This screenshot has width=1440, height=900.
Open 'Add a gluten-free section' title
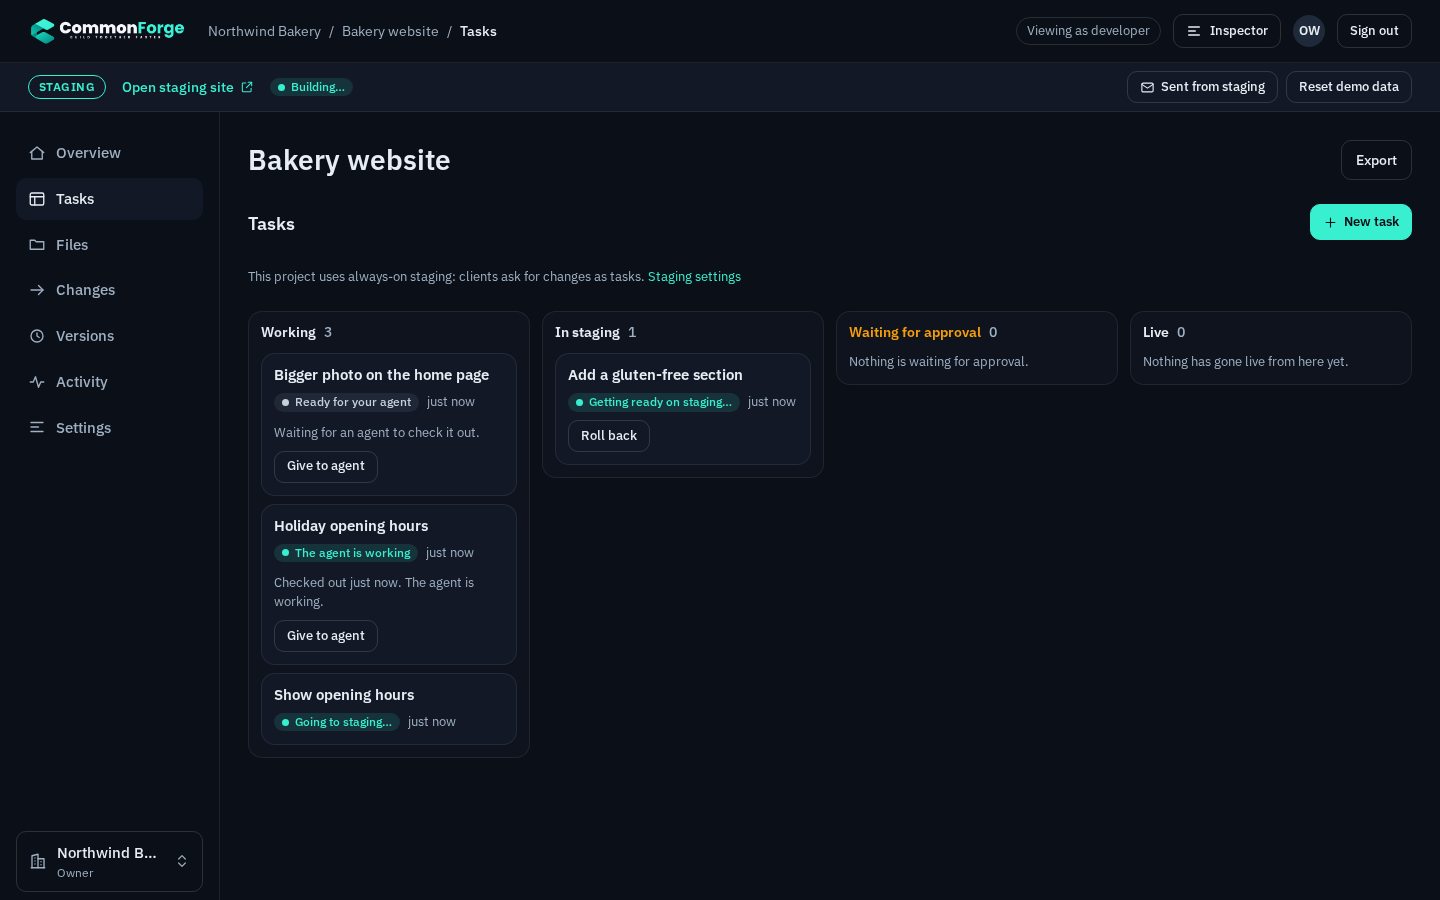(x=655, y=375)
